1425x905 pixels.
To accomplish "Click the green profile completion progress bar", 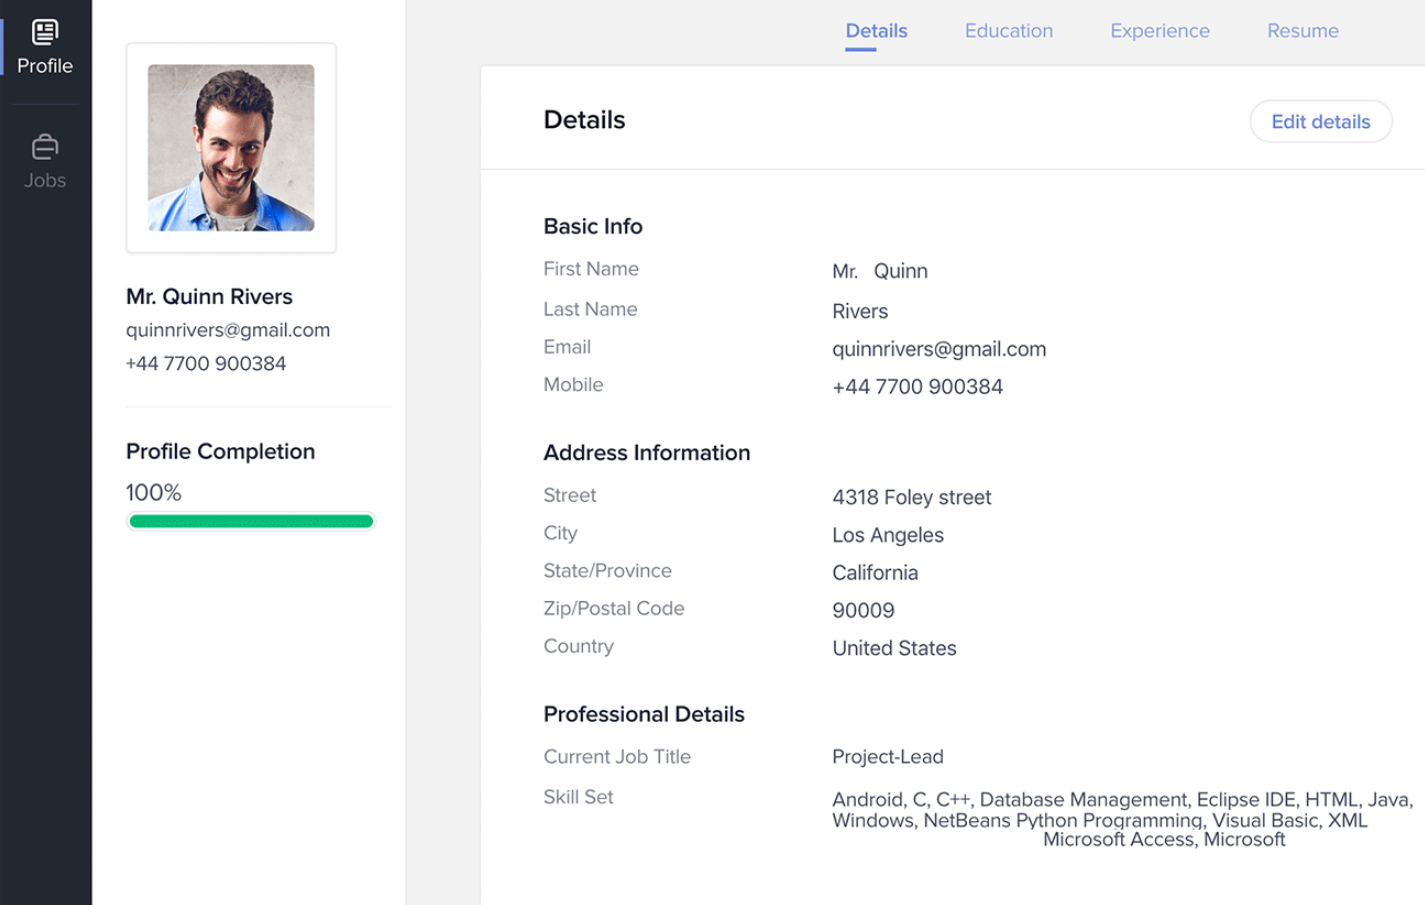I will click(251, 521).
